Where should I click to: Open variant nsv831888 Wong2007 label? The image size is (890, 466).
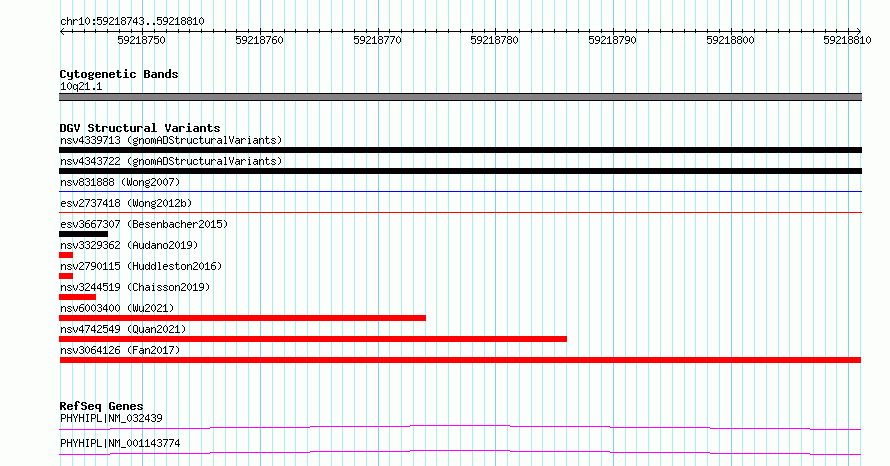120,182
